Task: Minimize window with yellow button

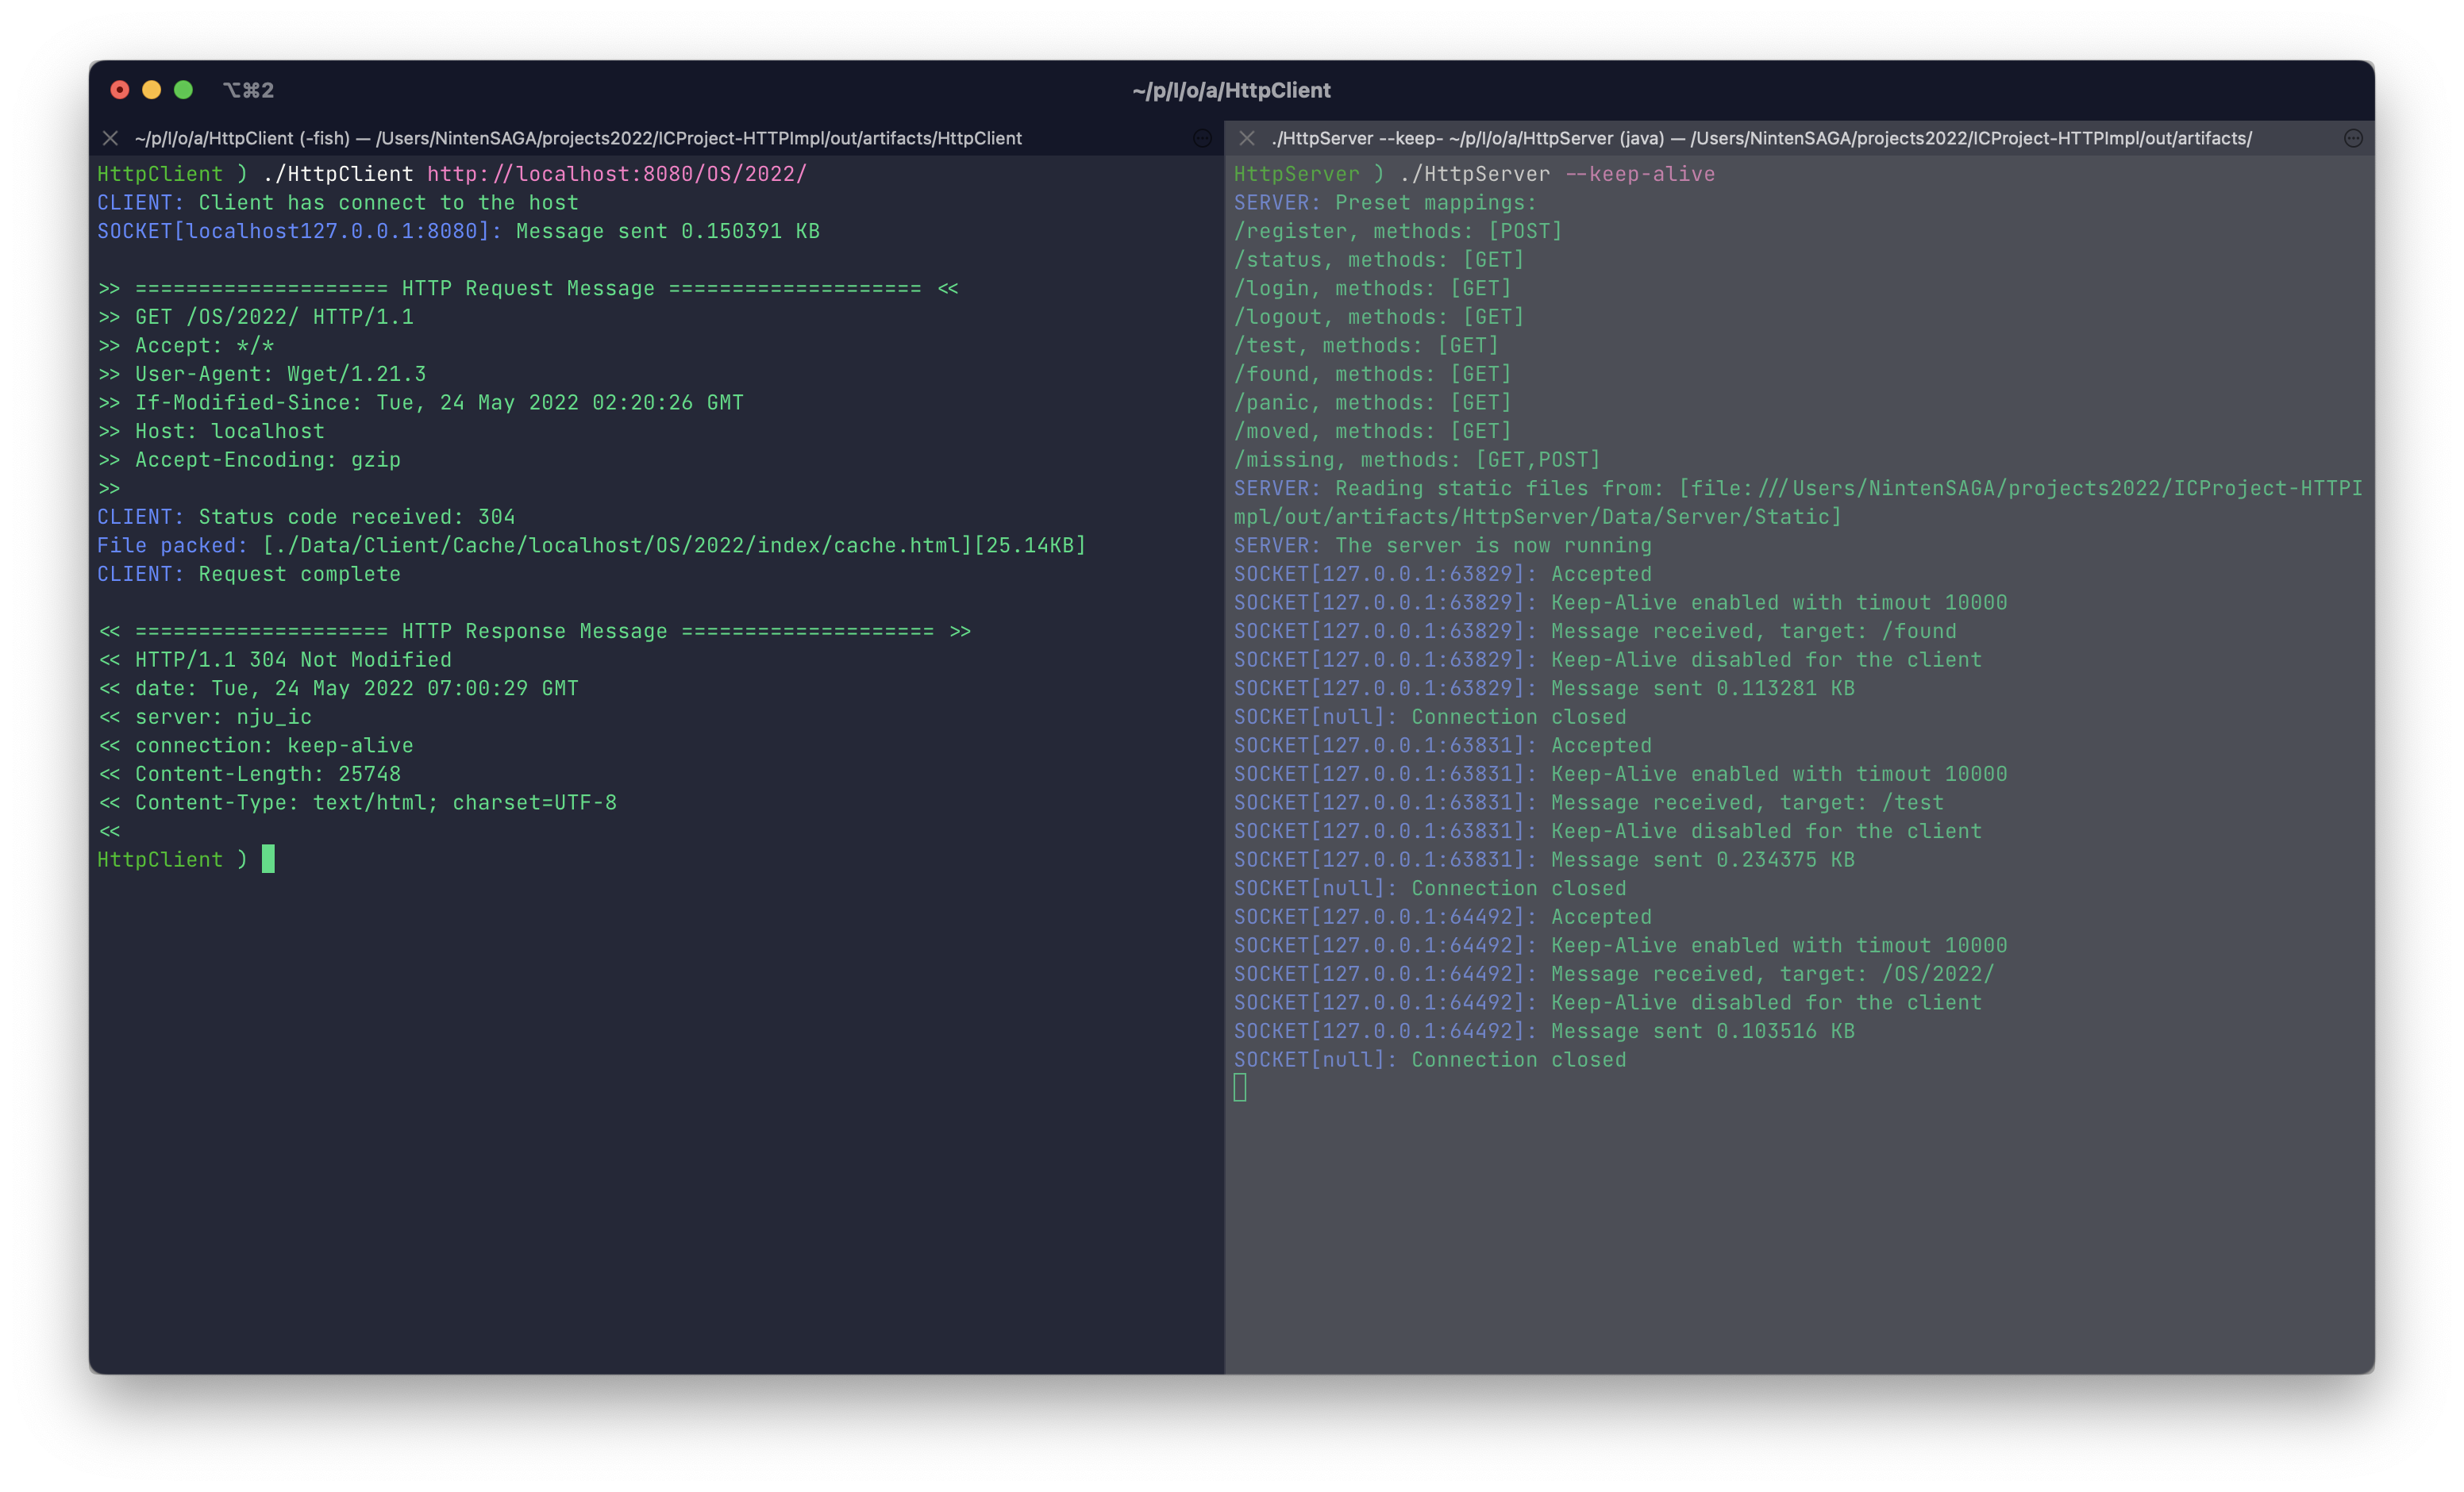Action: pyautogui.click(x=152, y=90)
